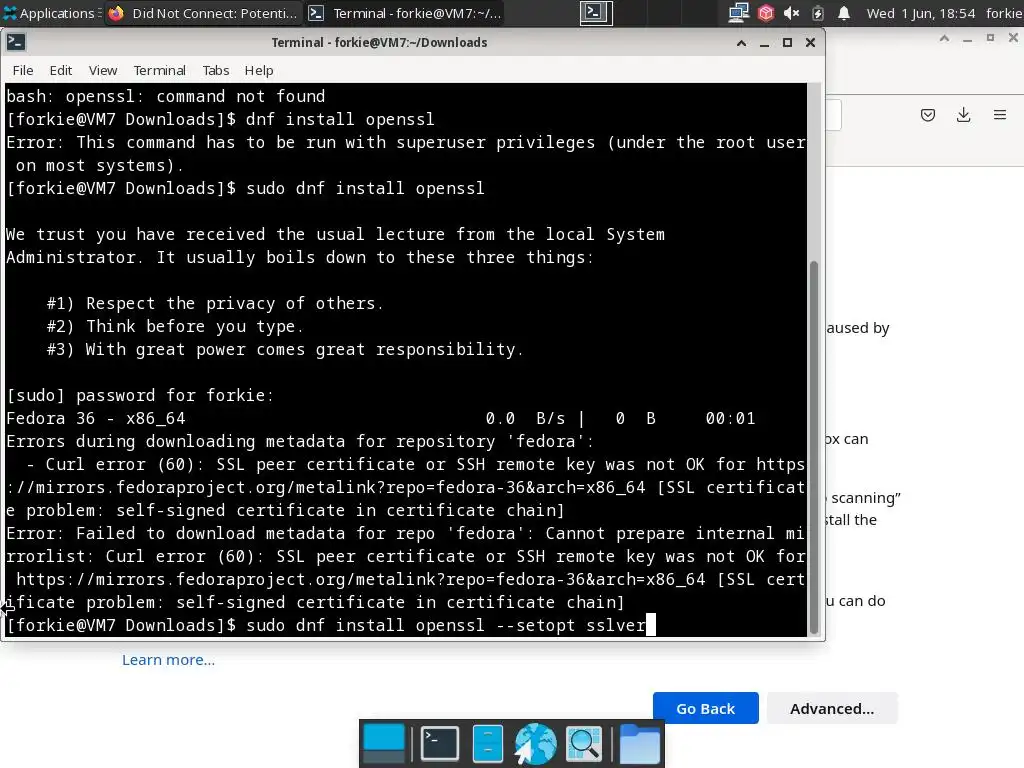The width and height of the screenshot is (1024, 768).
Task: Open Firefox hamburger application menu
Action: point(1000,116)
